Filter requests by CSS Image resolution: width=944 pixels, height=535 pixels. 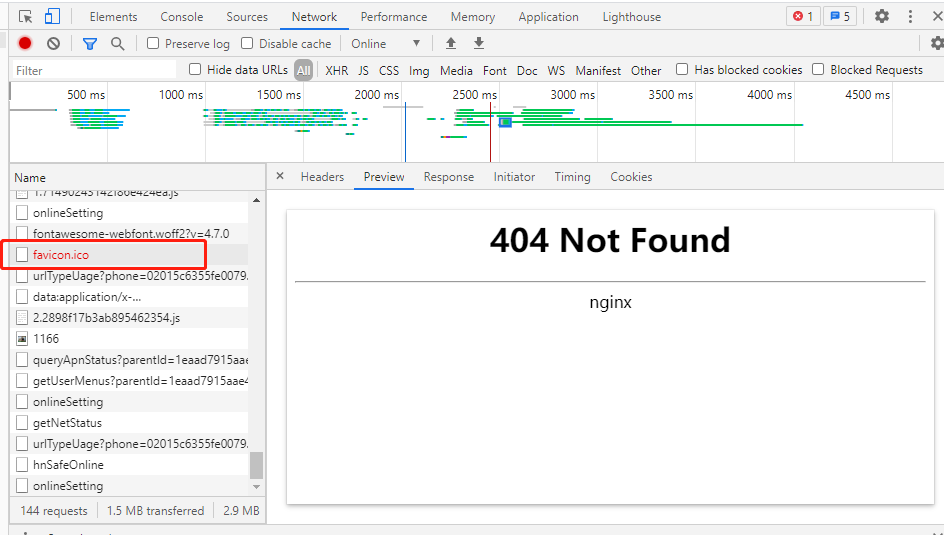(388, 70)
